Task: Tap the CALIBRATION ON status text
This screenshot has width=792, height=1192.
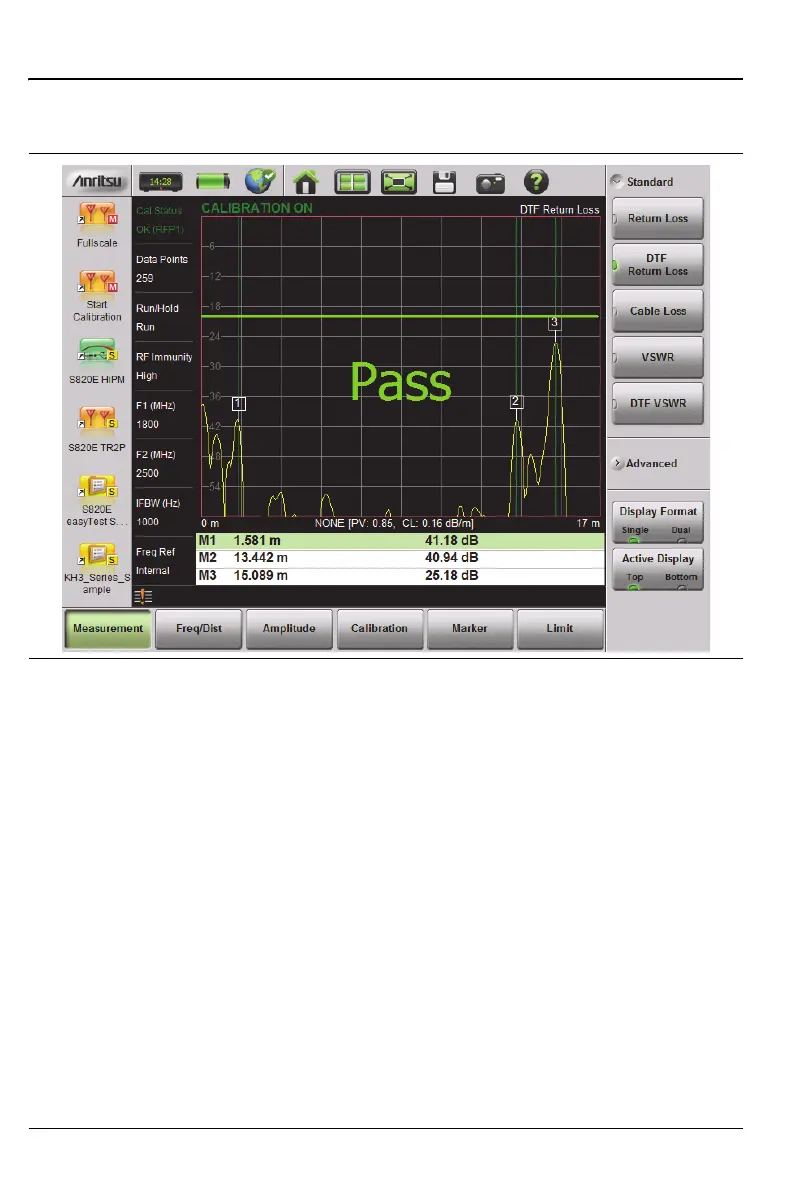Action: click(x=257, y=208)
